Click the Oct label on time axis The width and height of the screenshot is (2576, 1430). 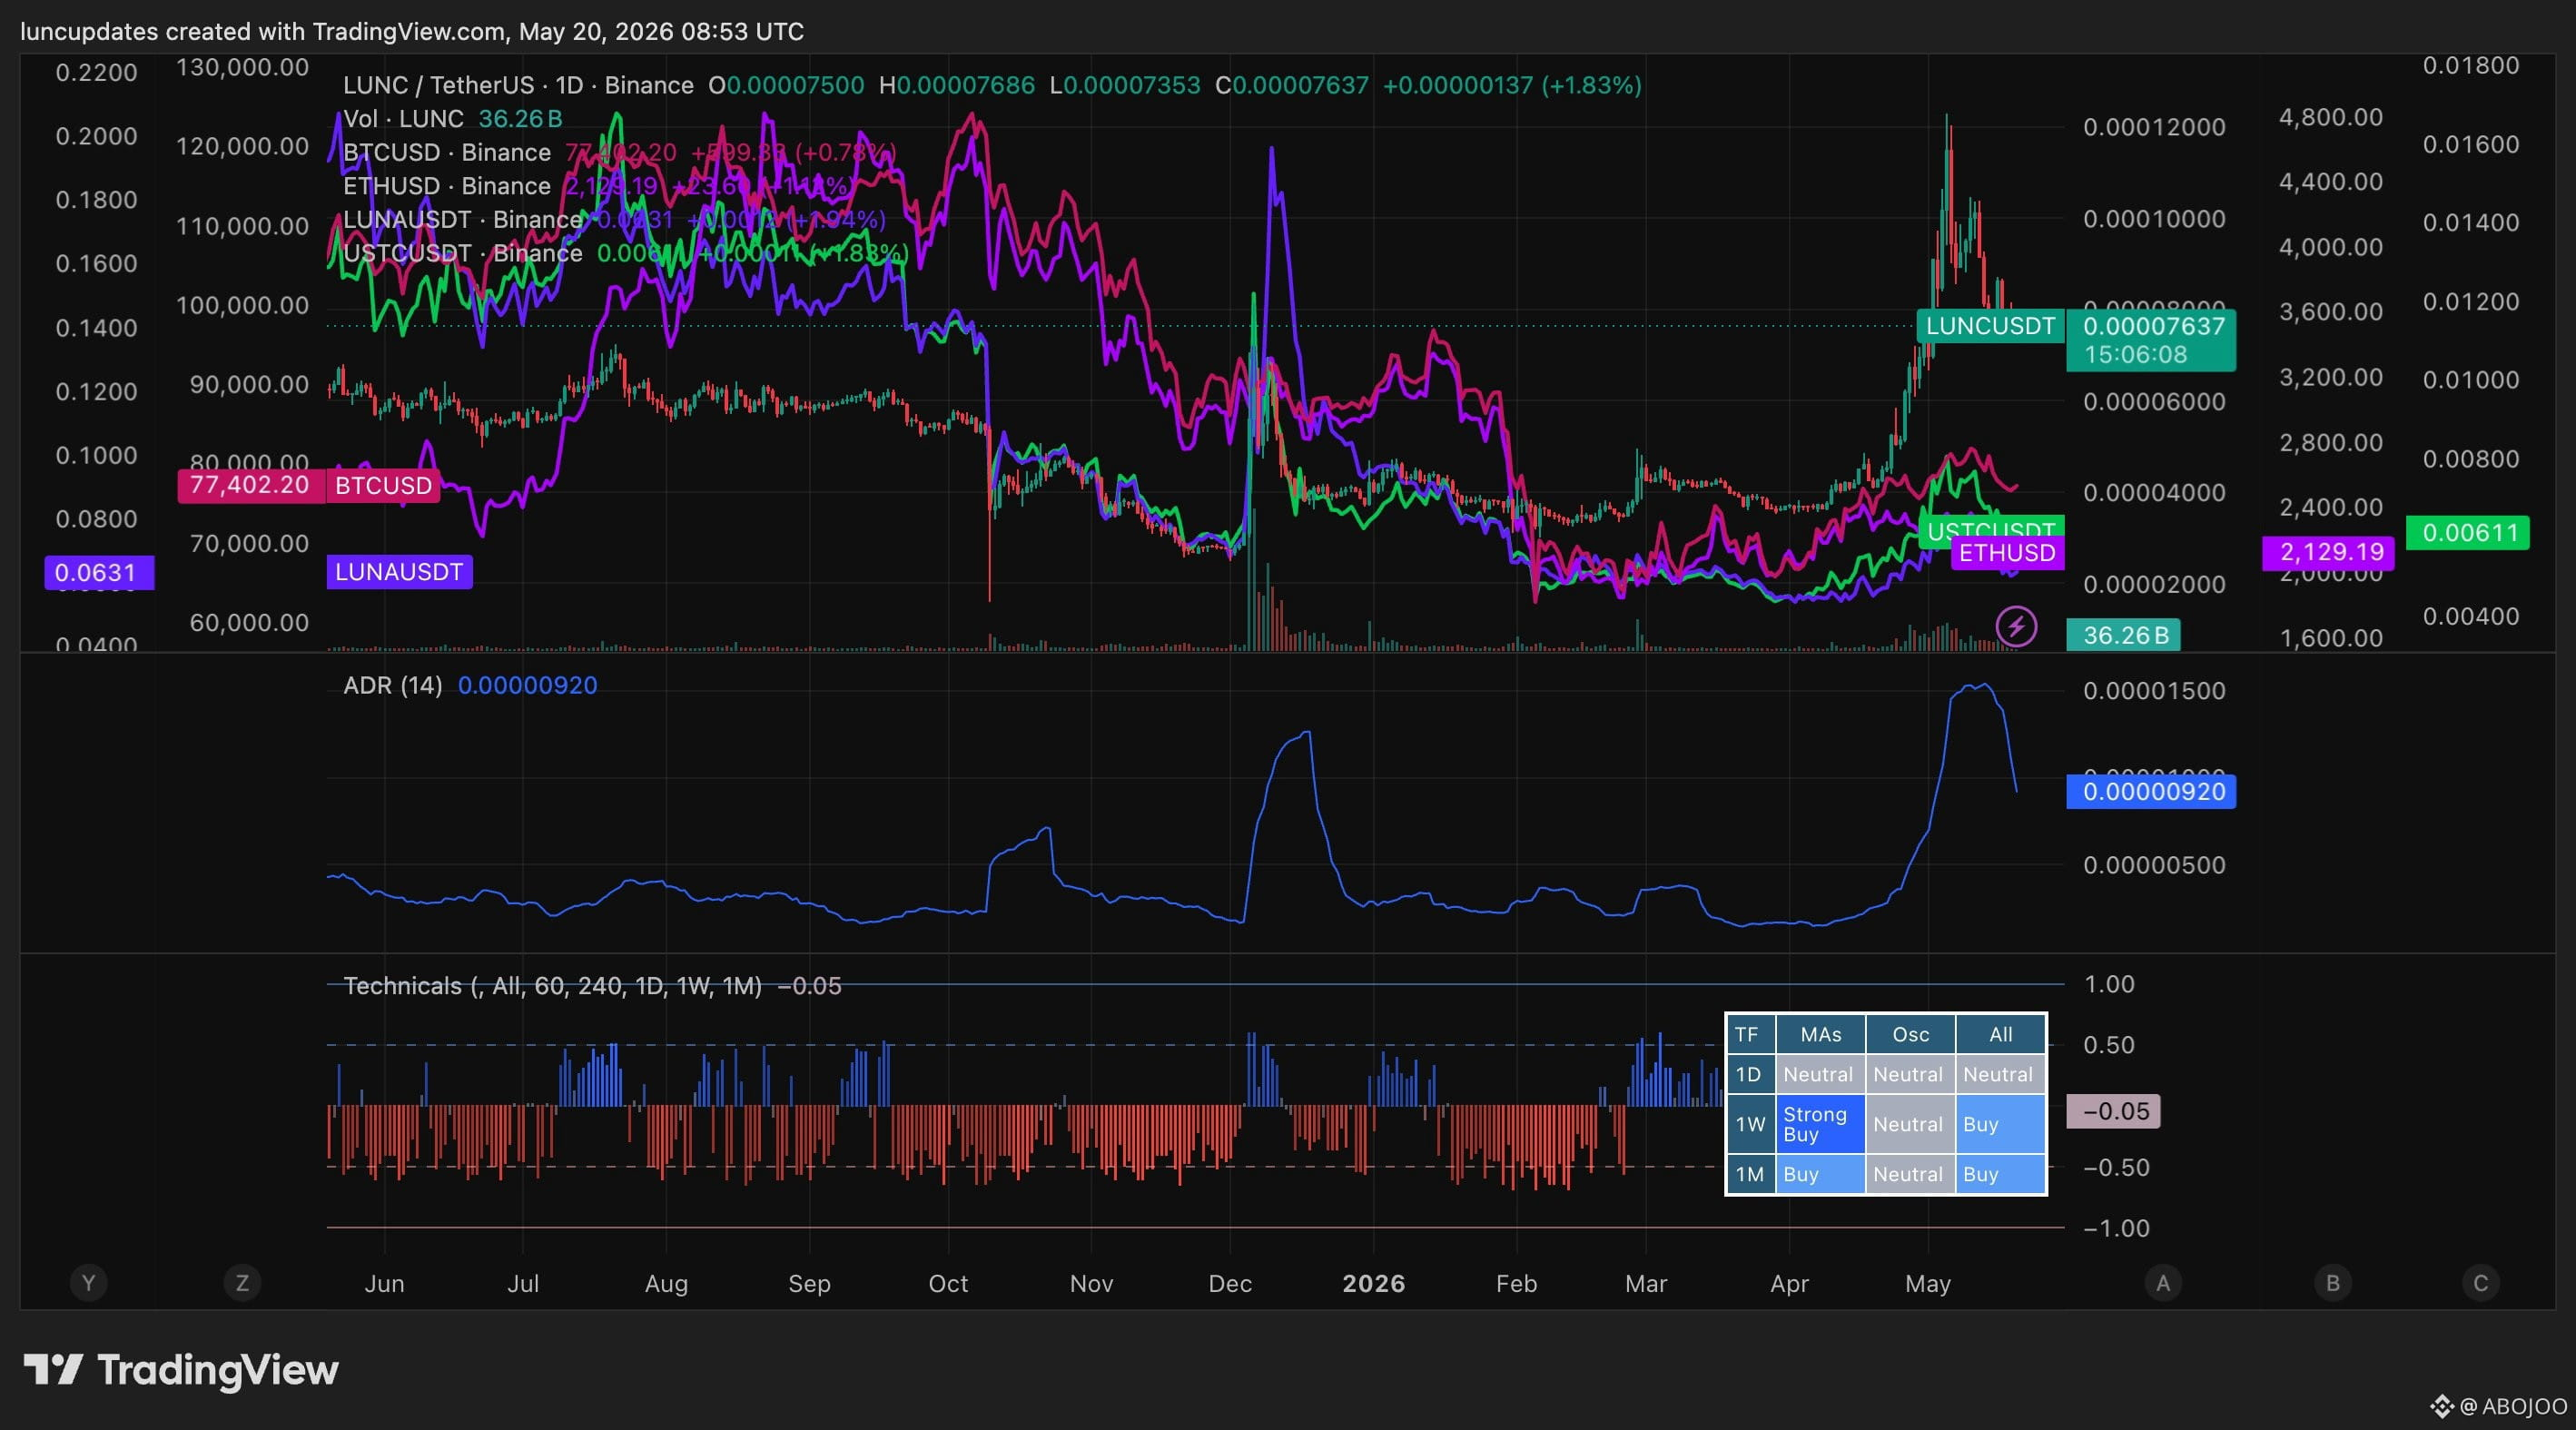click(948, 1283)
